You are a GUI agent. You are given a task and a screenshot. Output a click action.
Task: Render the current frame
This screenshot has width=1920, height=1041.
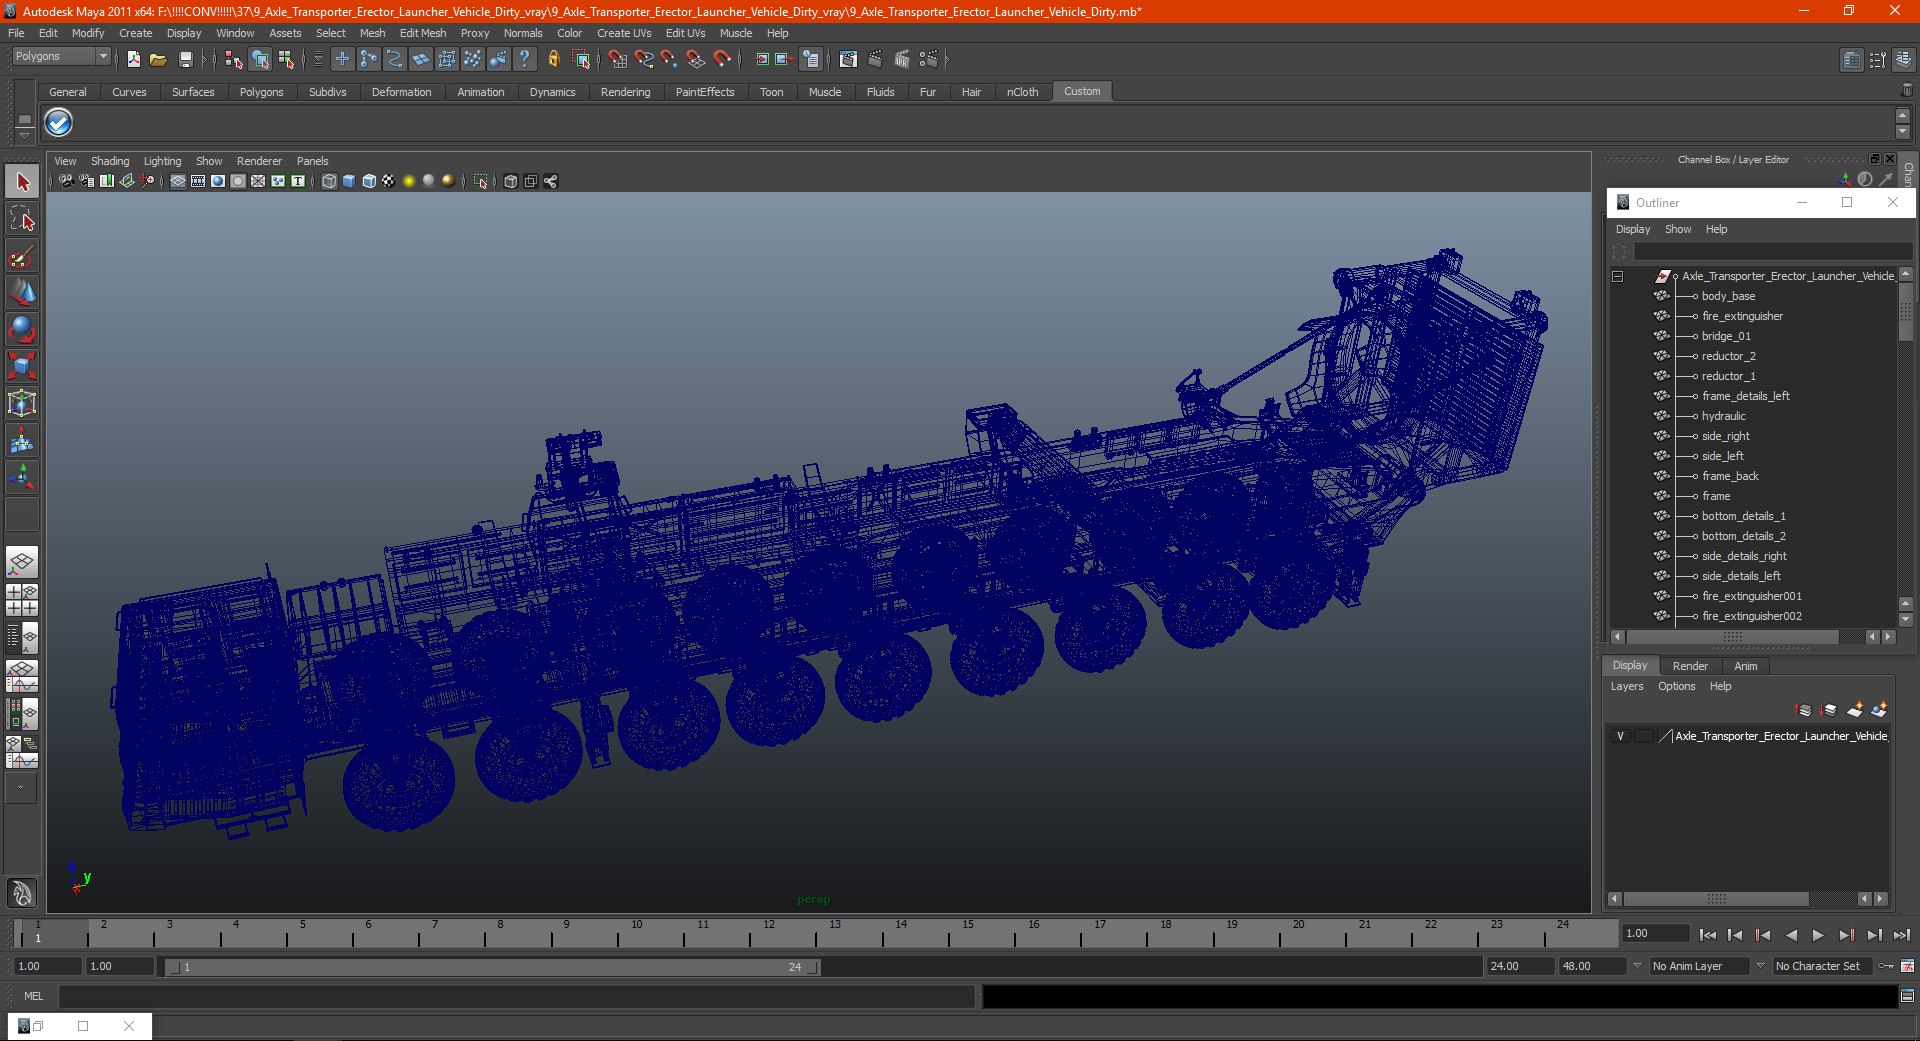tap(875, 59)
